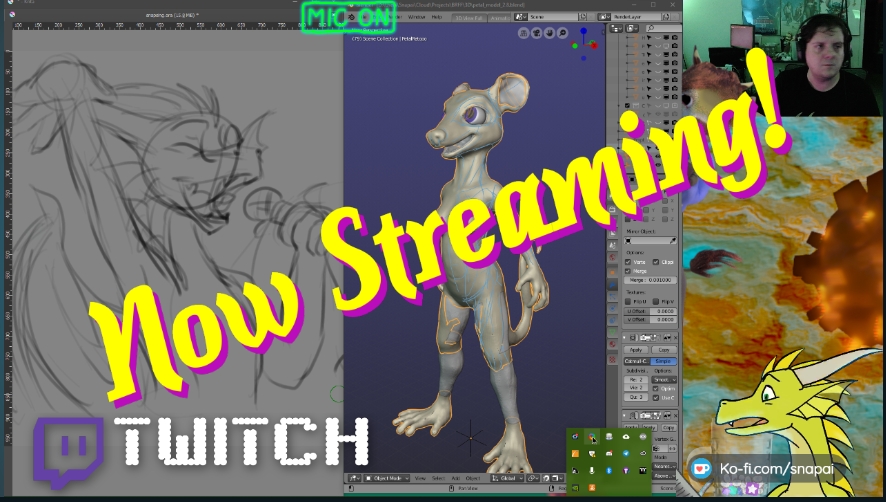Open the View menu in viewport header

(420, 478)
